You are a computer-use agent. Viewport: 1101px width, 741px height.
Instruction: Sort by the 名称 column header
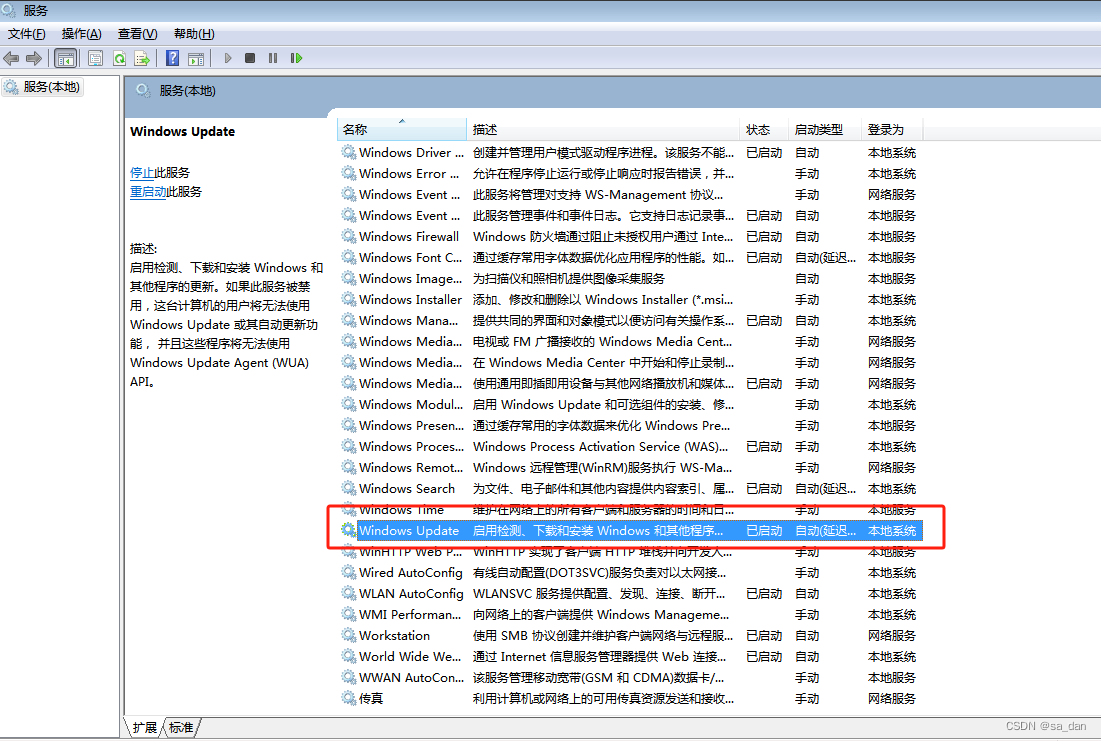coord(402,129)
